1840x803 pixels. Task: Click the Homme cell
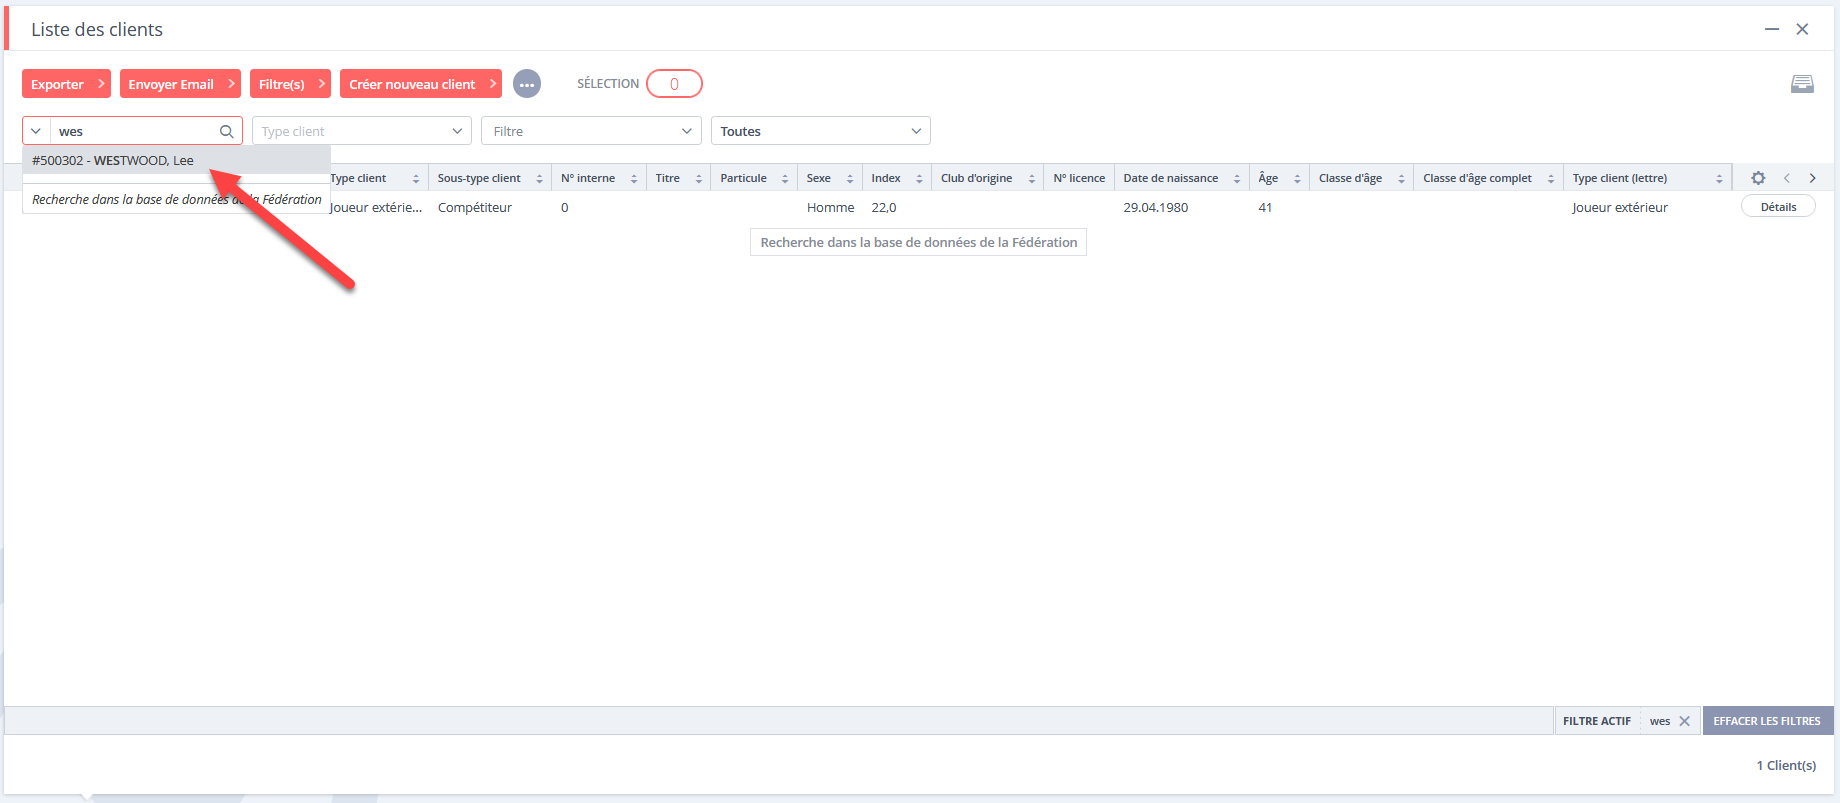[x=830, y=207]
